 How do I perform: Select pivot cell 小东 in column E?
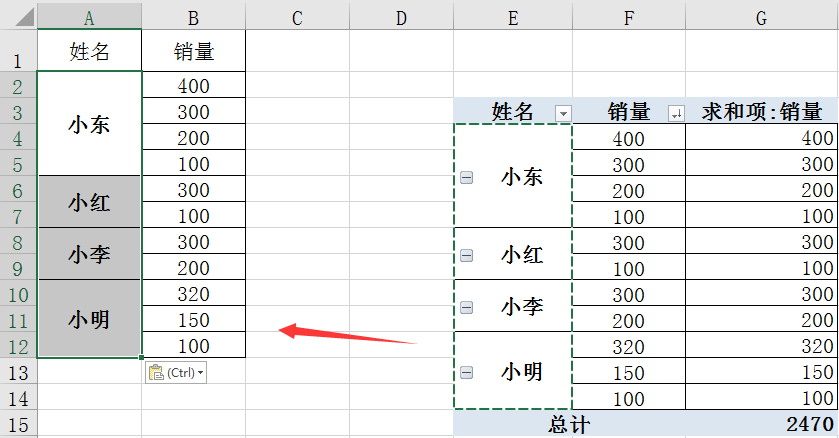coord(513,176)
